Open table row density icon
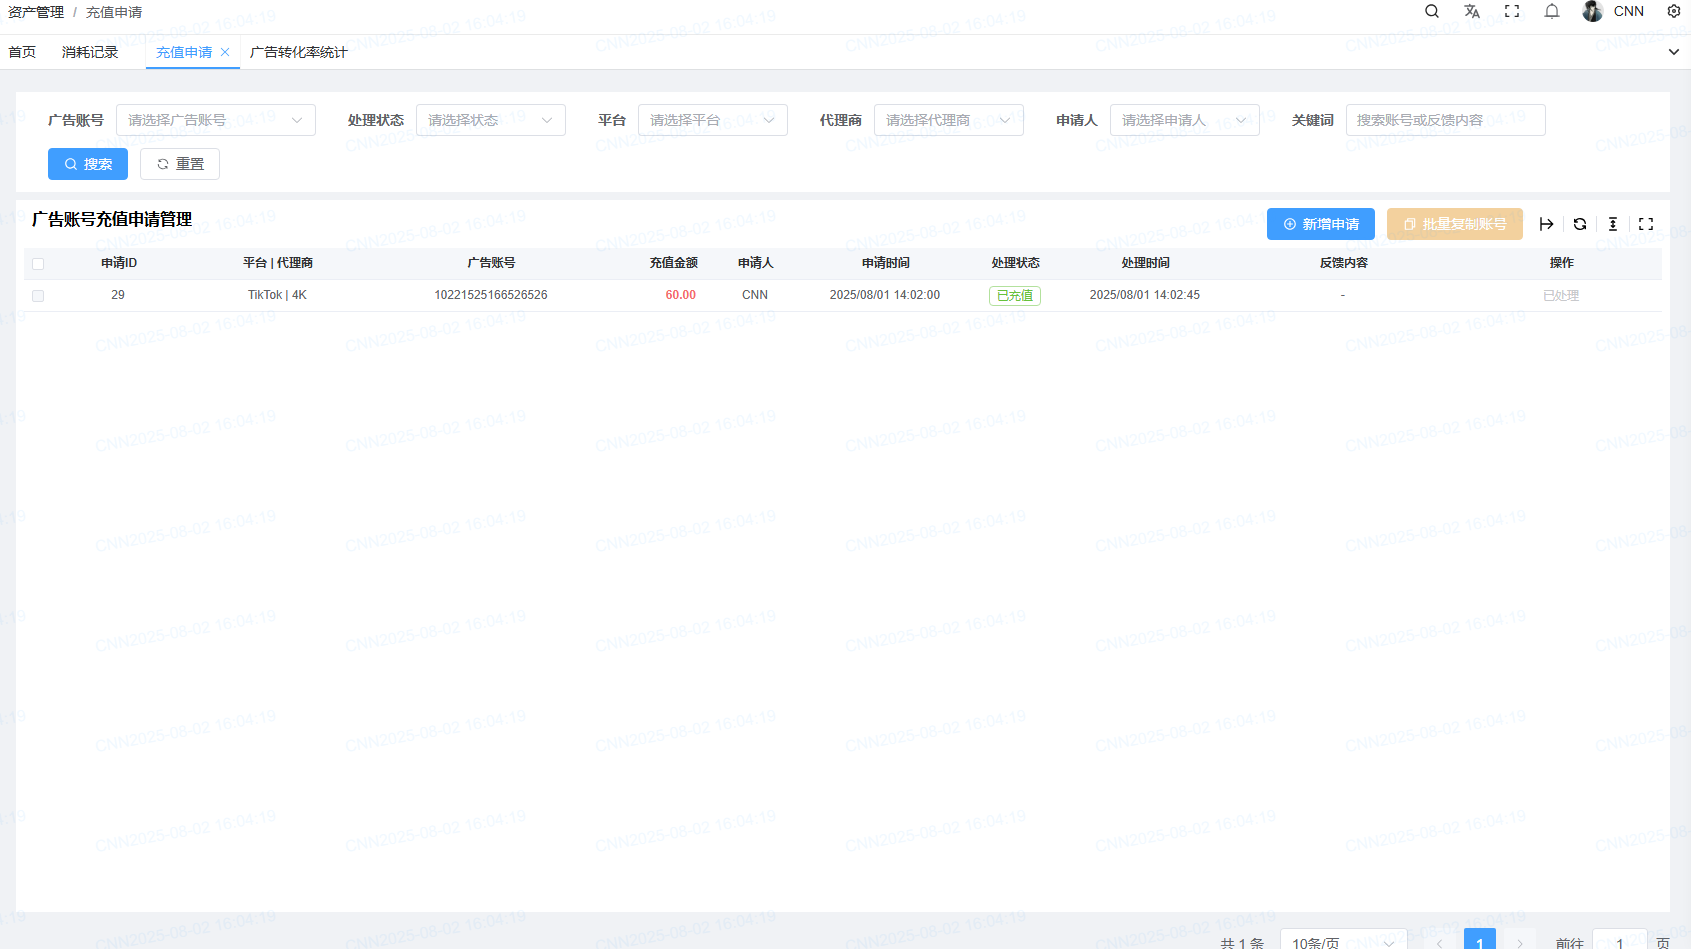 click(1613, 224)
